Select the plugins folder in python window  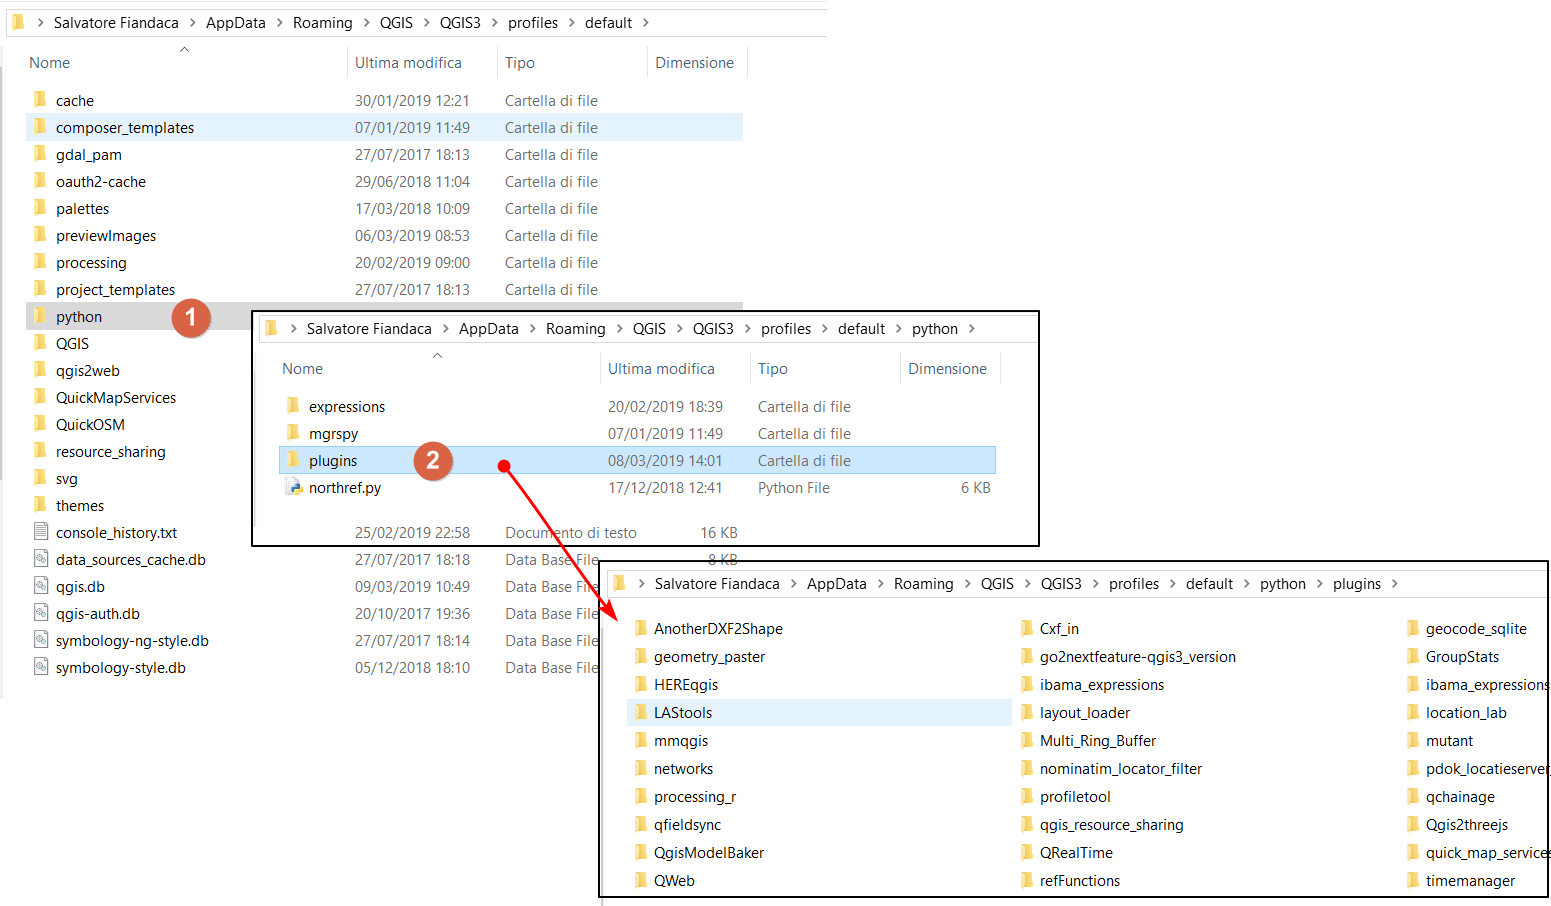point(333,461)
